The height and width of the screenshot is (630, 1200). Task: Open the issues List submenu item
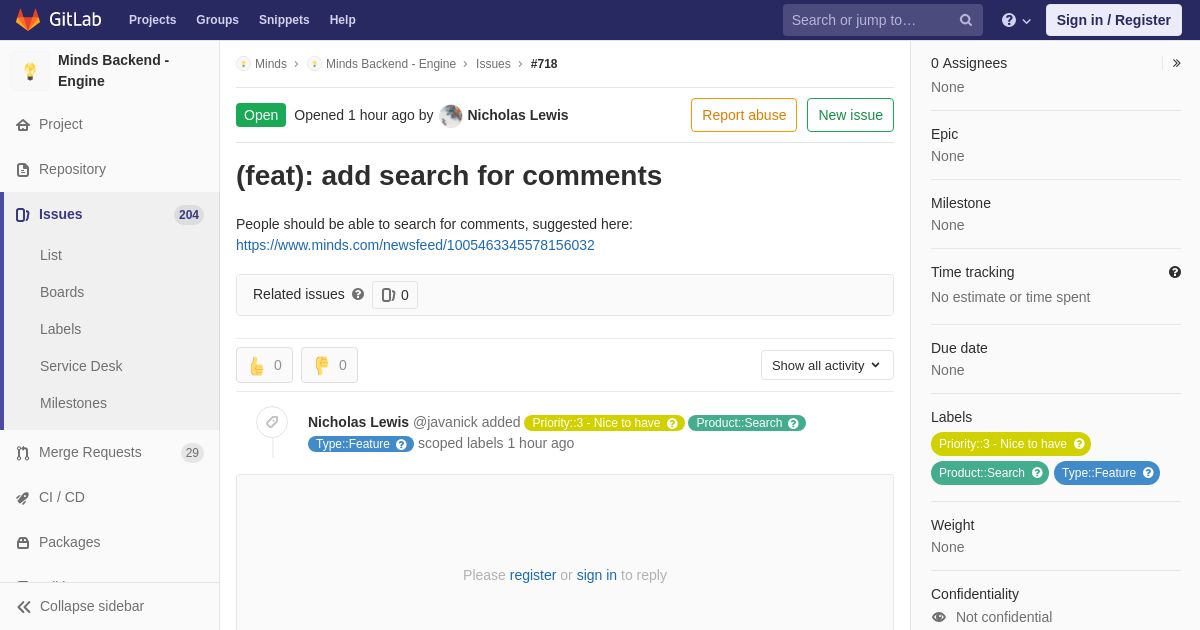tap(51, 255)
